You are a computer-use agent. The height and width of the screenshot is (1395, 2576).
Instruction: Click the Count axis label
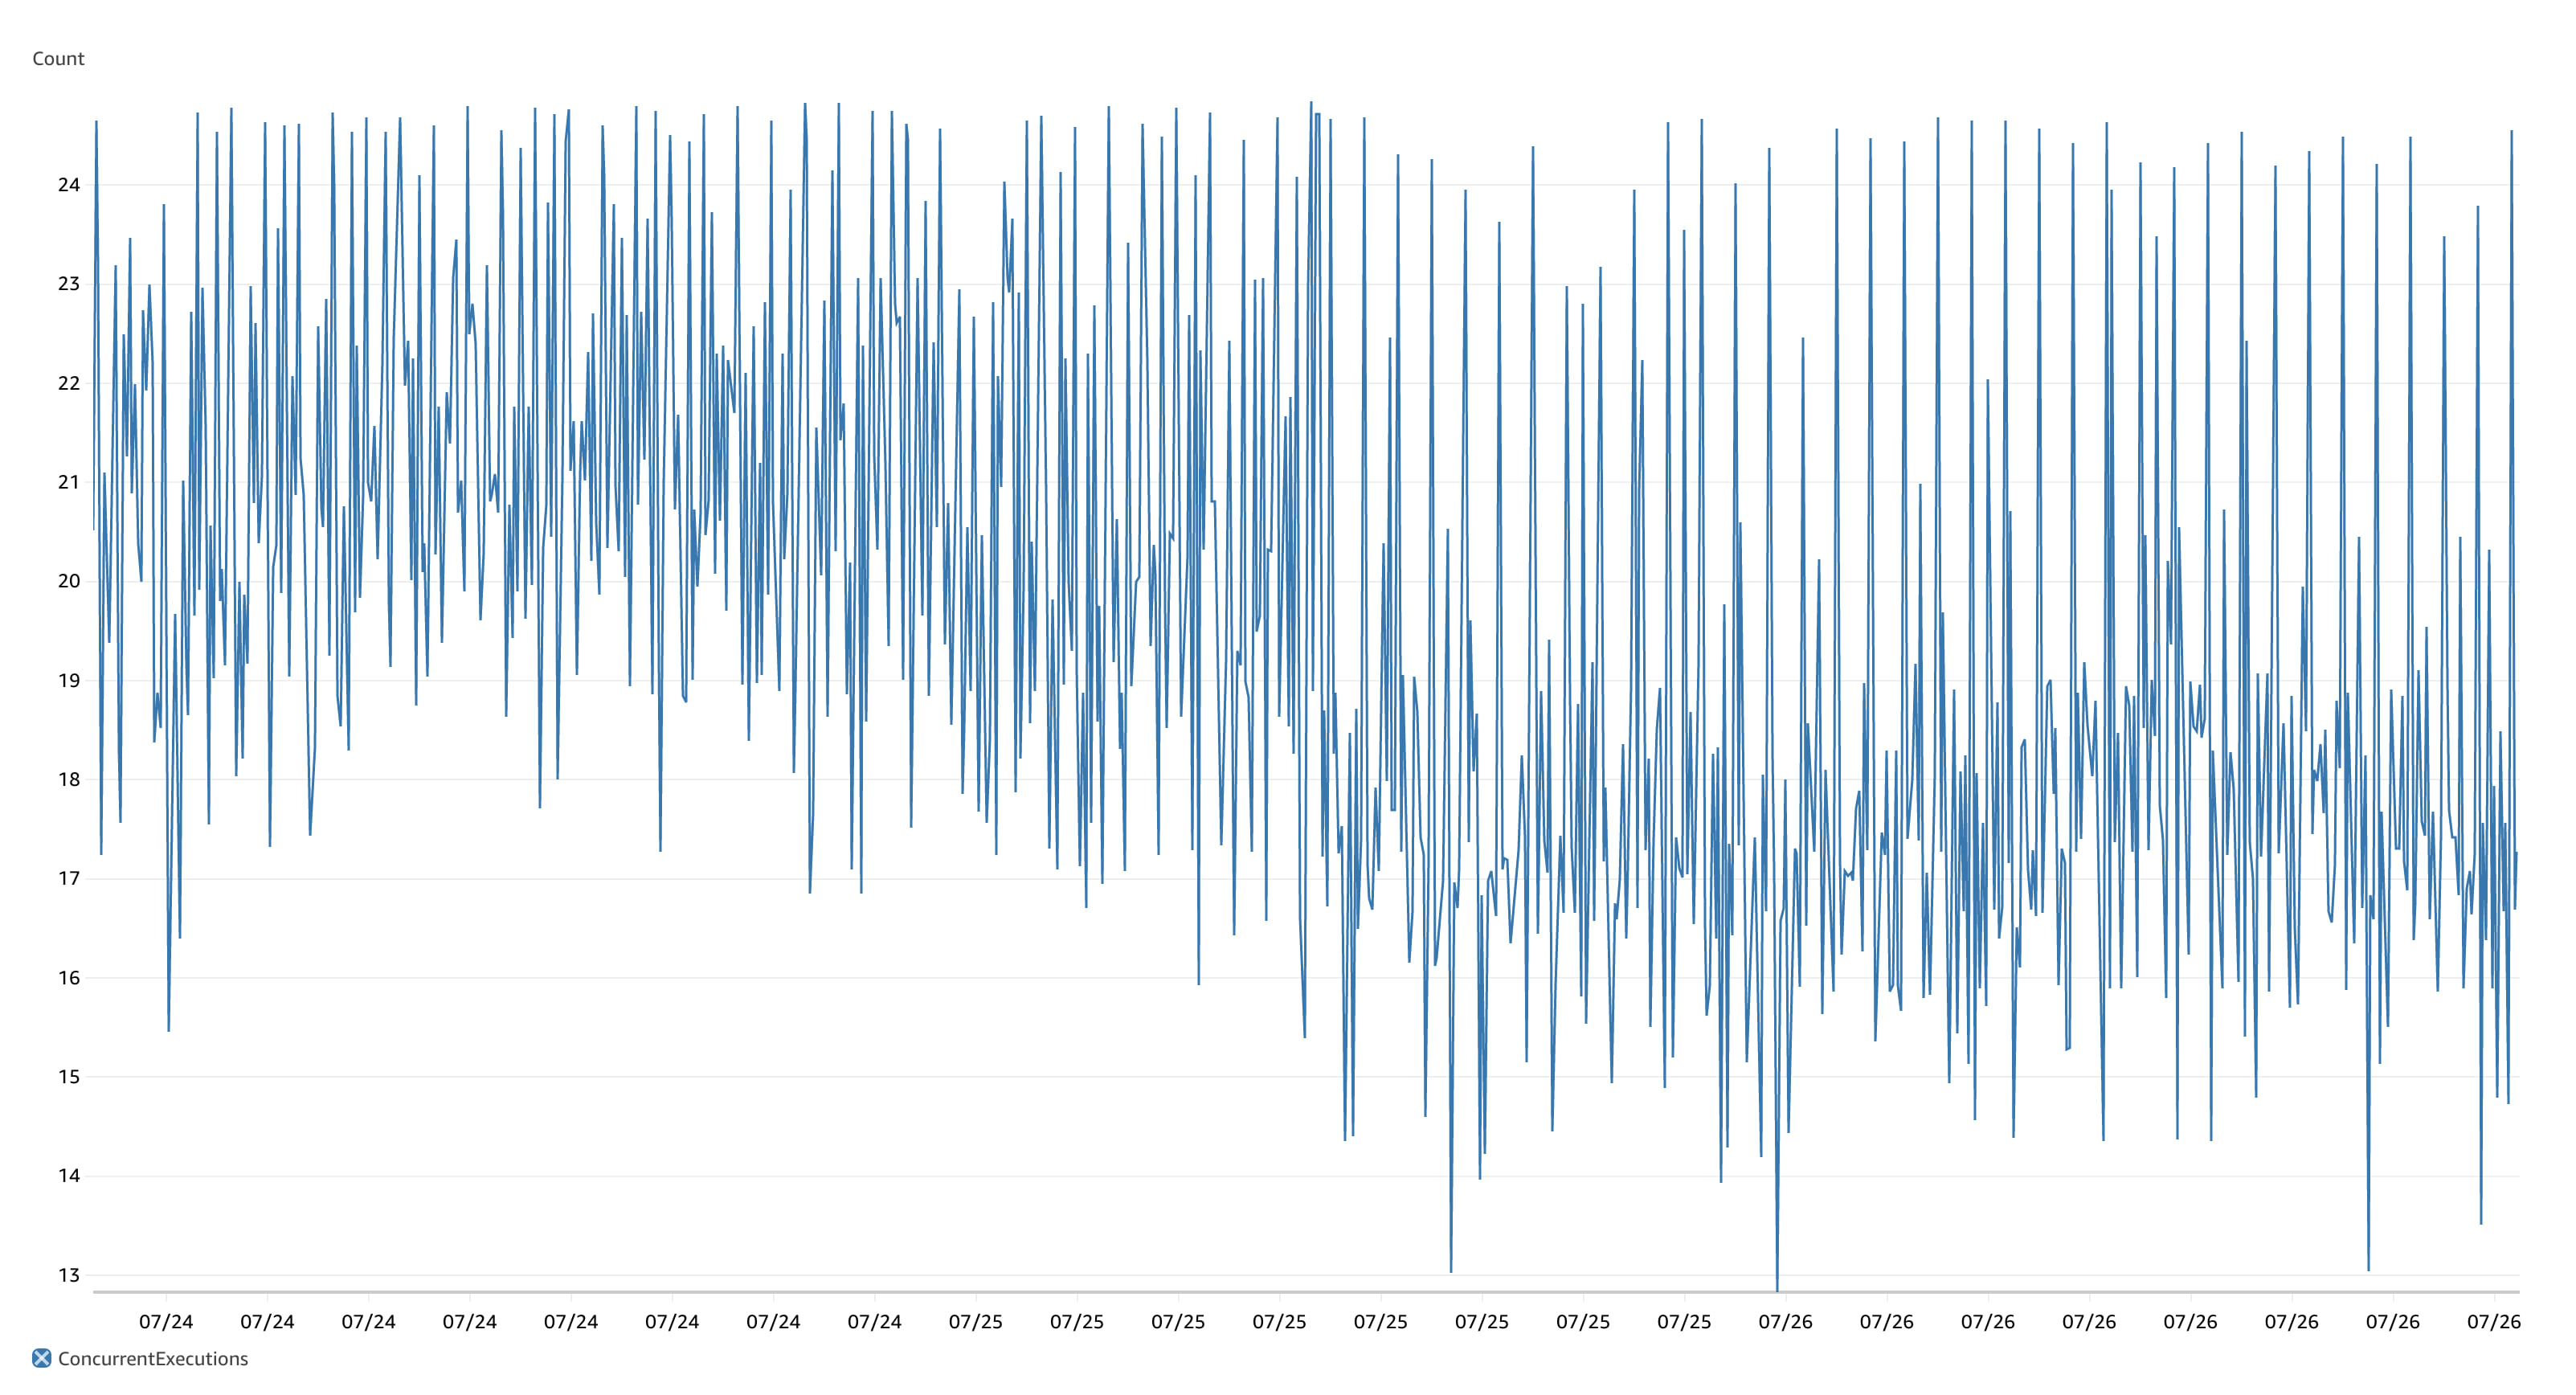tap(57, 59)
